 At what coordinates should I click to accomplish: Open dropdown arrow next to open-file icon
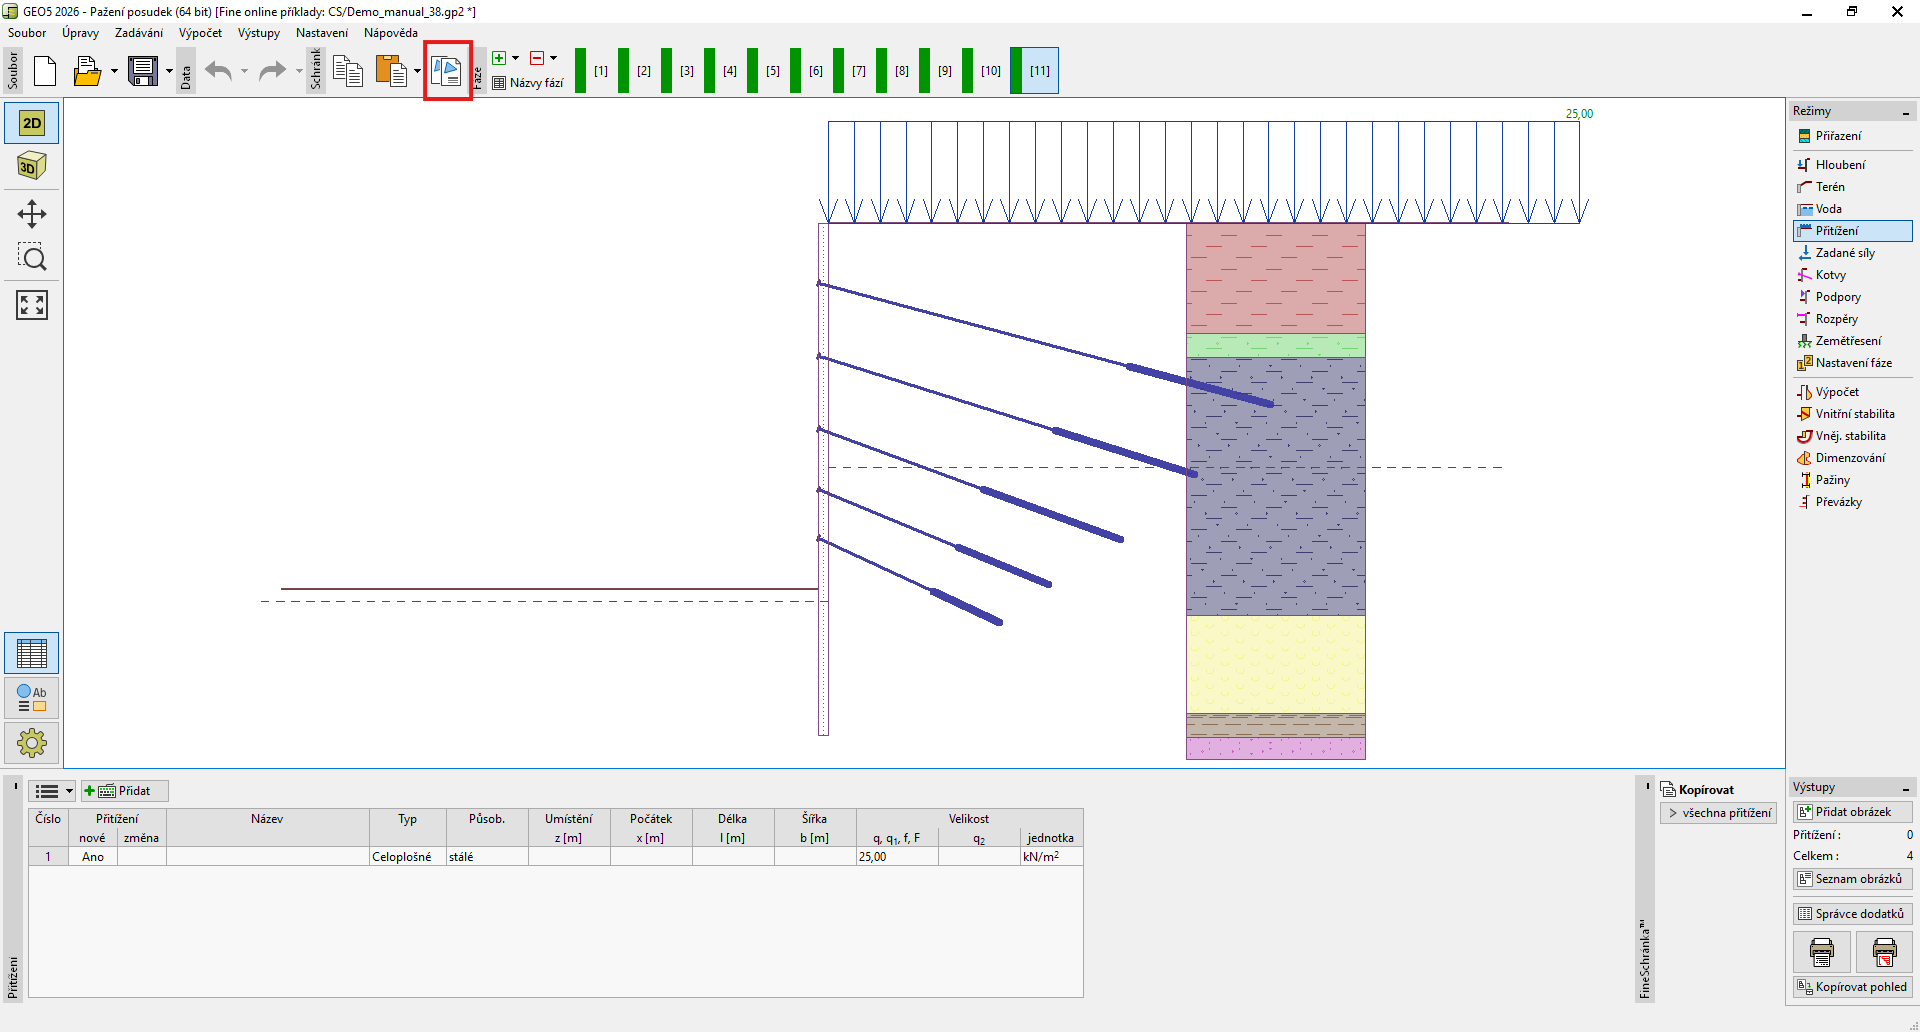(114, 71)
